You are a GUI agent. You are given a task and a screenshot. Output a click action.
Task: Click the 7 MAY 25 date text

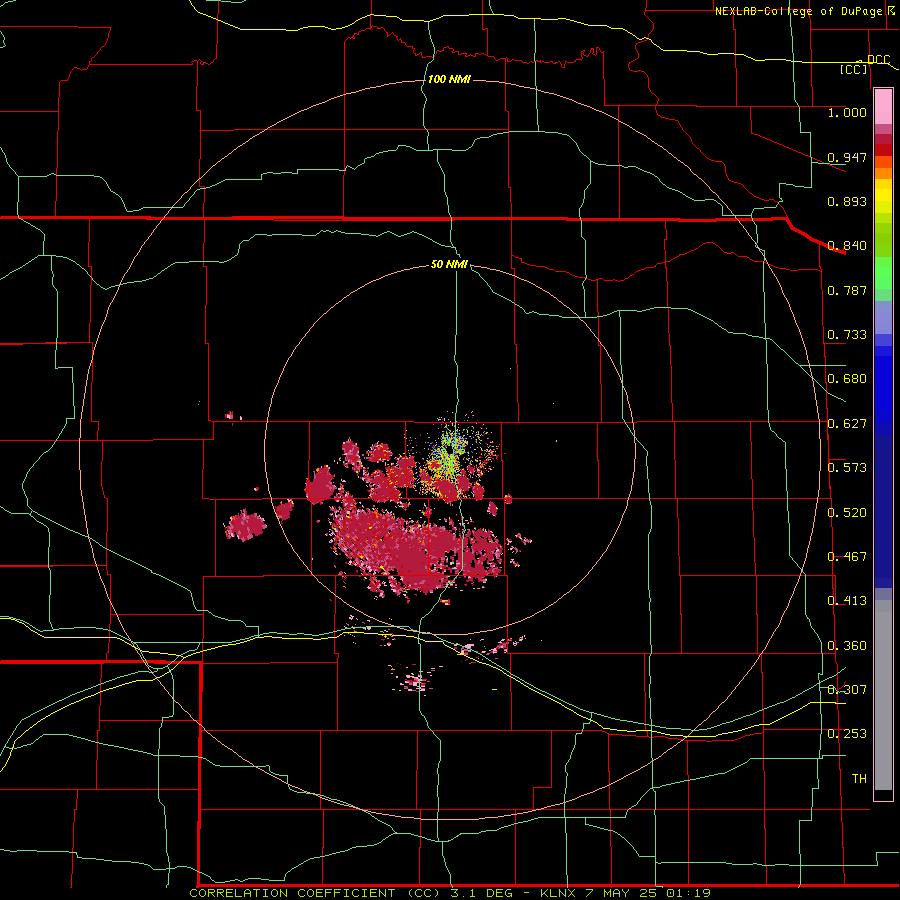tap(622, 893)
